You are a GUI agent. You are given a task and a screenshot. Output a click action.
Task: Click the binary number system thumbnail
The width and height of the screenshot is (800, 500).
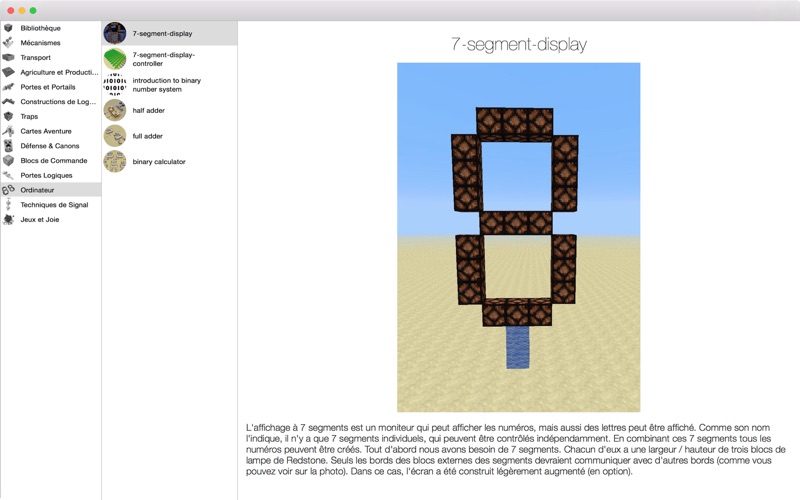point(115,85)
